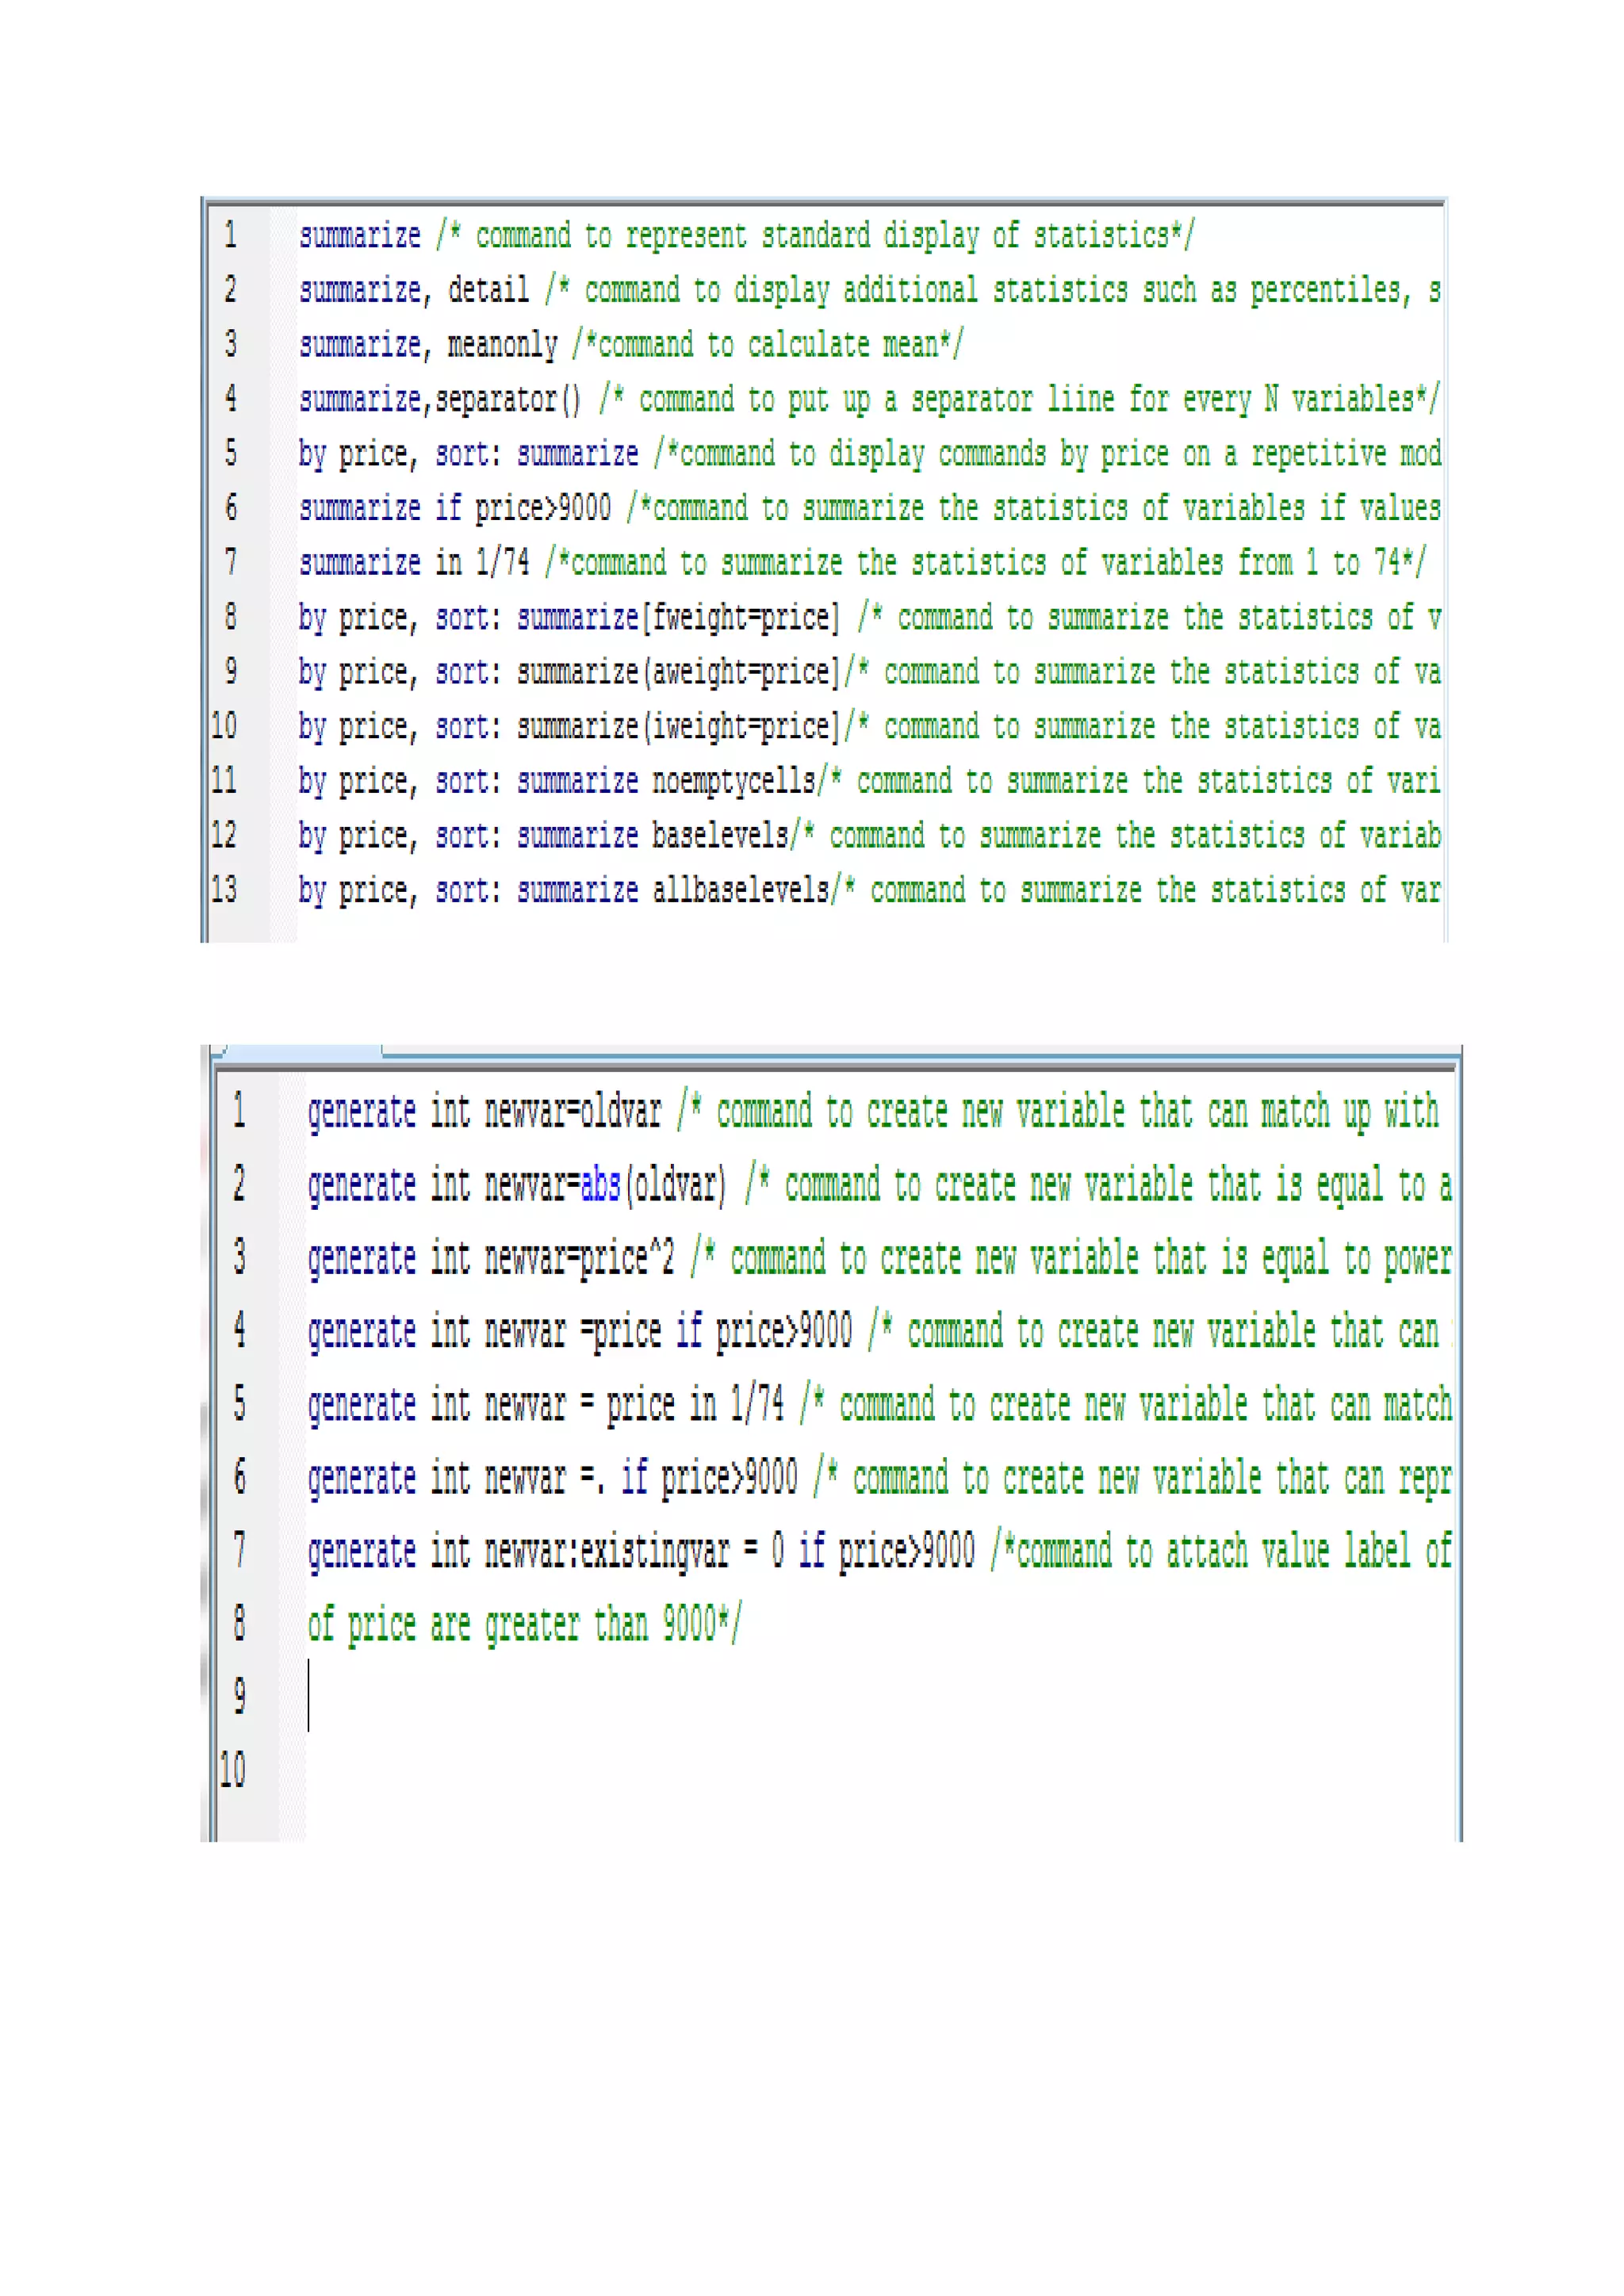Select the 'summarize baselevels' line
Viewport: 1624px width, 2296px height.
click(x=870, y=835)
